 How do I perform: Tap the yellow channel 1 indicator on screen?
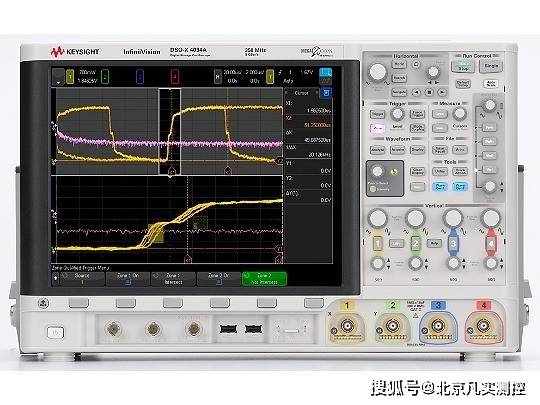[70, 76]
